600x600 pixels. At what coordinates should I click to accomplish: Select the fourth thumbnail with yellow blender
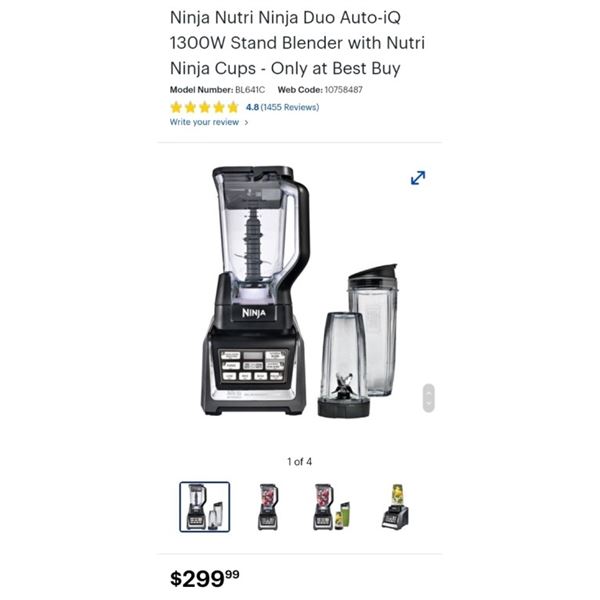coord(395,507)
